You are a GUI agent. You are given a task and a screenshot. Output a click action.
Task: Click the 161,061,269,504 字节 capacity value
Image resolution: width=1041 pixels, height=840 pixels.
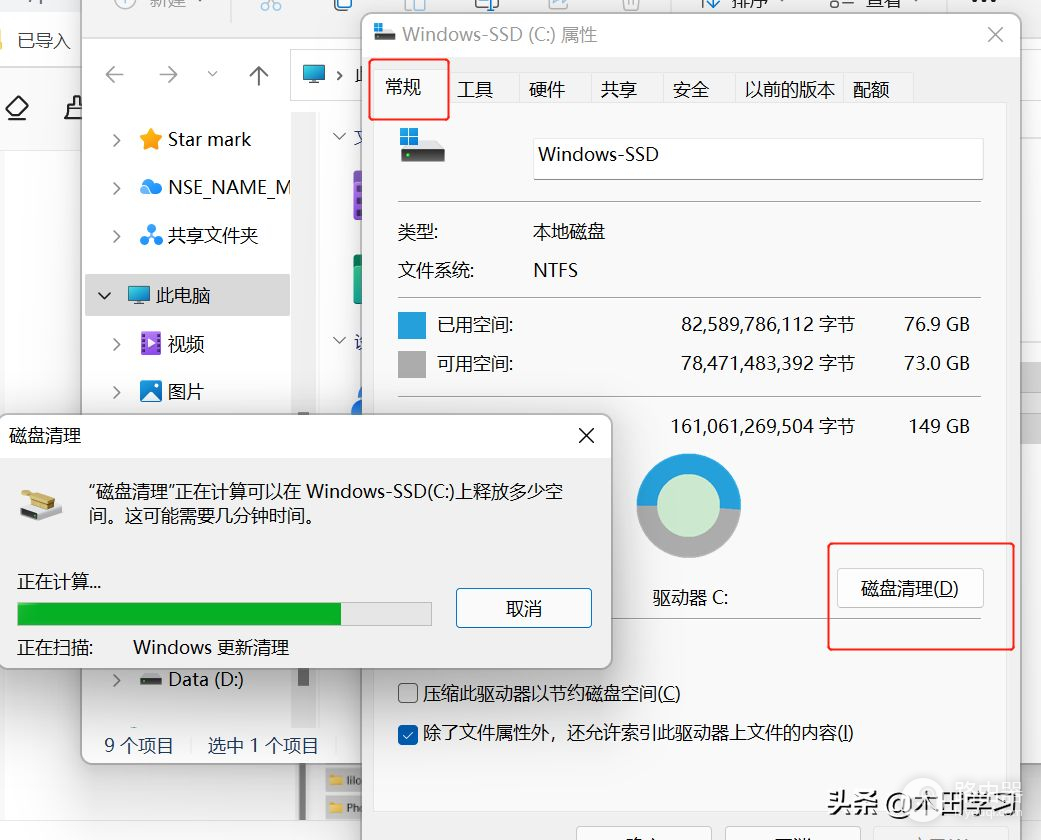point(763,426)
